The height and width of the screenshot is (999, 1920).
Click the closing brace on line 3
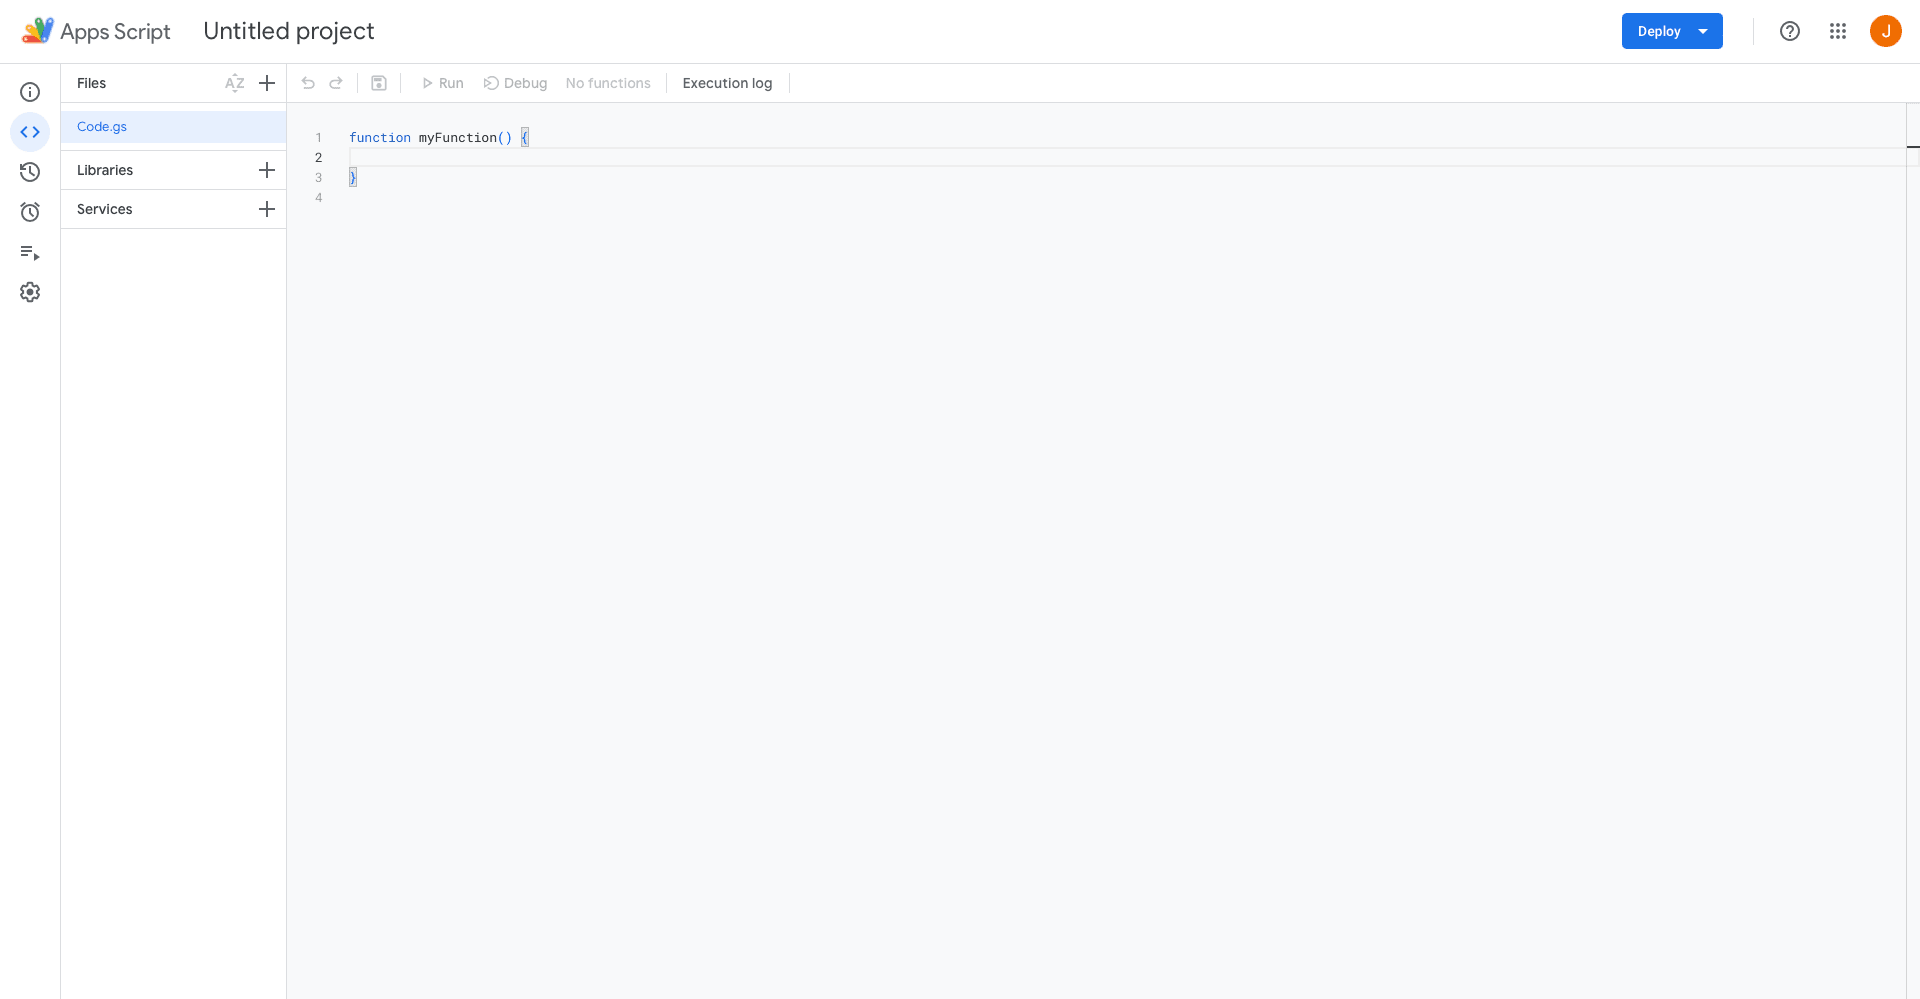tap(353, 177)
